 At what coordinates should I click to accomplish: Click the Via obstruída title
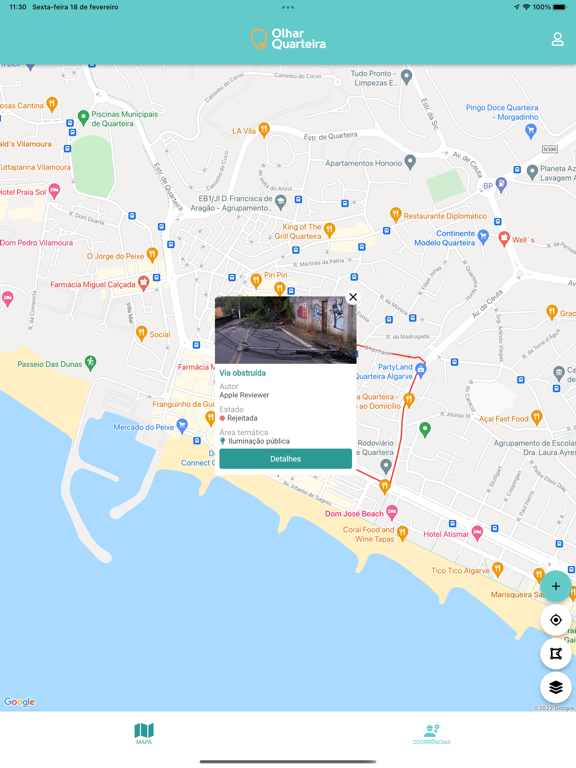coord(242,373)
